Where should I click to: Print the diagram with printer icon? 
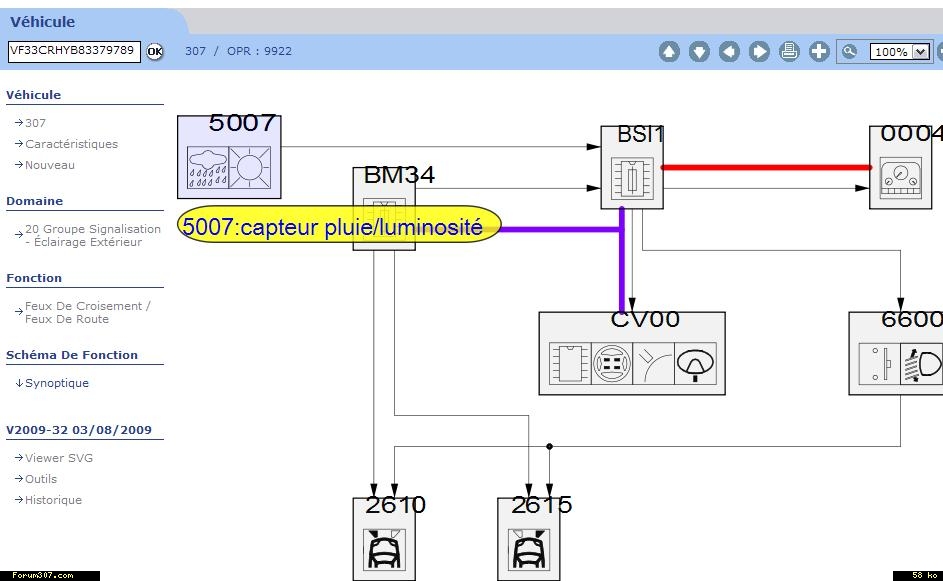tap(789, 52)
